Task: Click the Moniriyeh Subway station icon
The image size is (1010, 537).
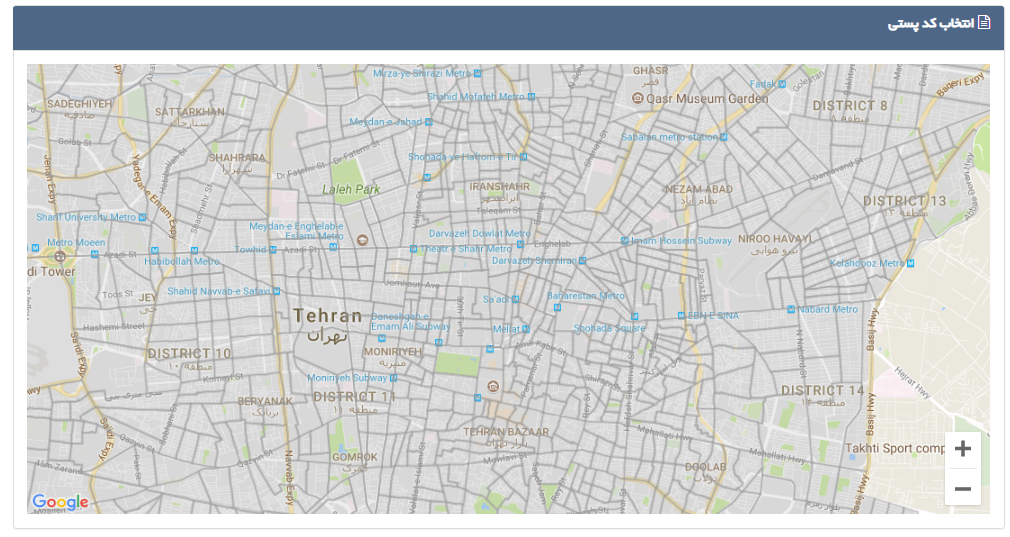Action: 394,378
